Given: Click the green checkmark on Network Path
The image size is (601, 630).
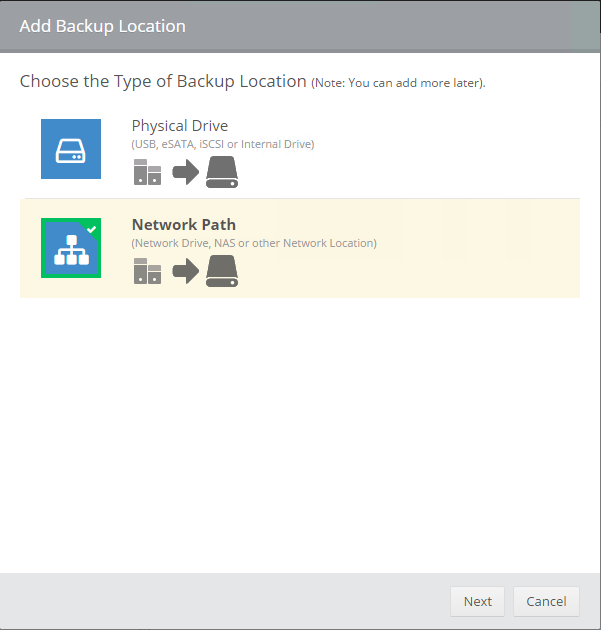Looking at the screenshot, I should click(x=91, y=229).
